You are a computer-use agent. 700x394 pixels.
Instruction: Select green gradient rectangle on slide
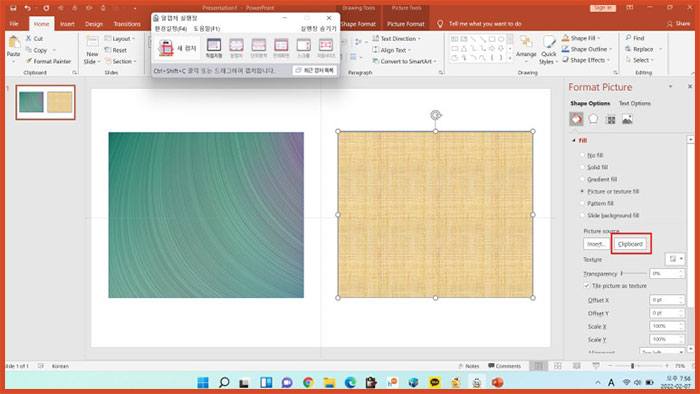point(206,215)
